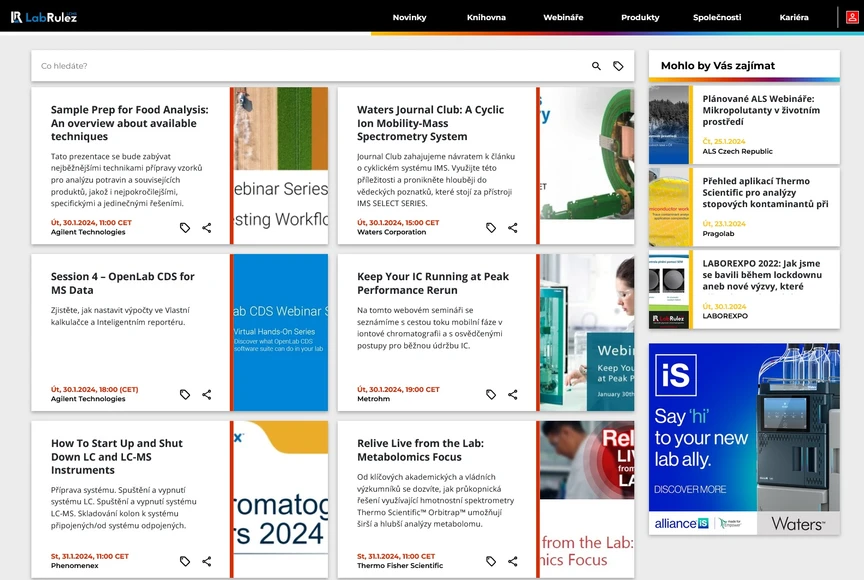Click 'Waters Corporation' organizer text
864x580 pixels.
pyautogui.click(x=391, y=232)
